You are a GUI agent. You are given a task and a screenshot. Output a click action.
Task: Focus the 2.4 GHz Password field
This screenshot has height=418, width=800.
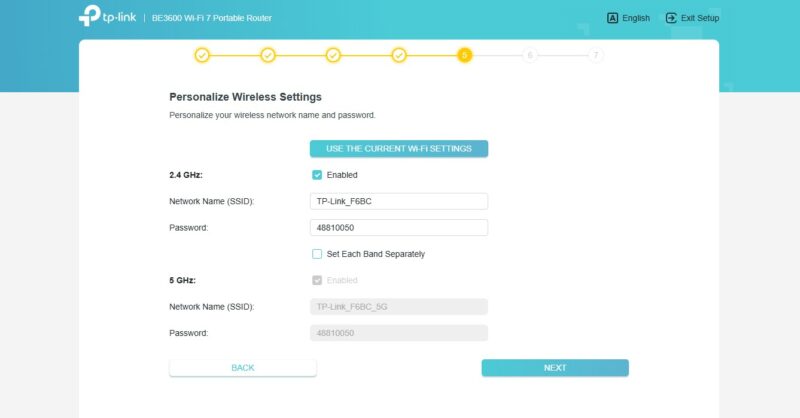click(399, 228)
